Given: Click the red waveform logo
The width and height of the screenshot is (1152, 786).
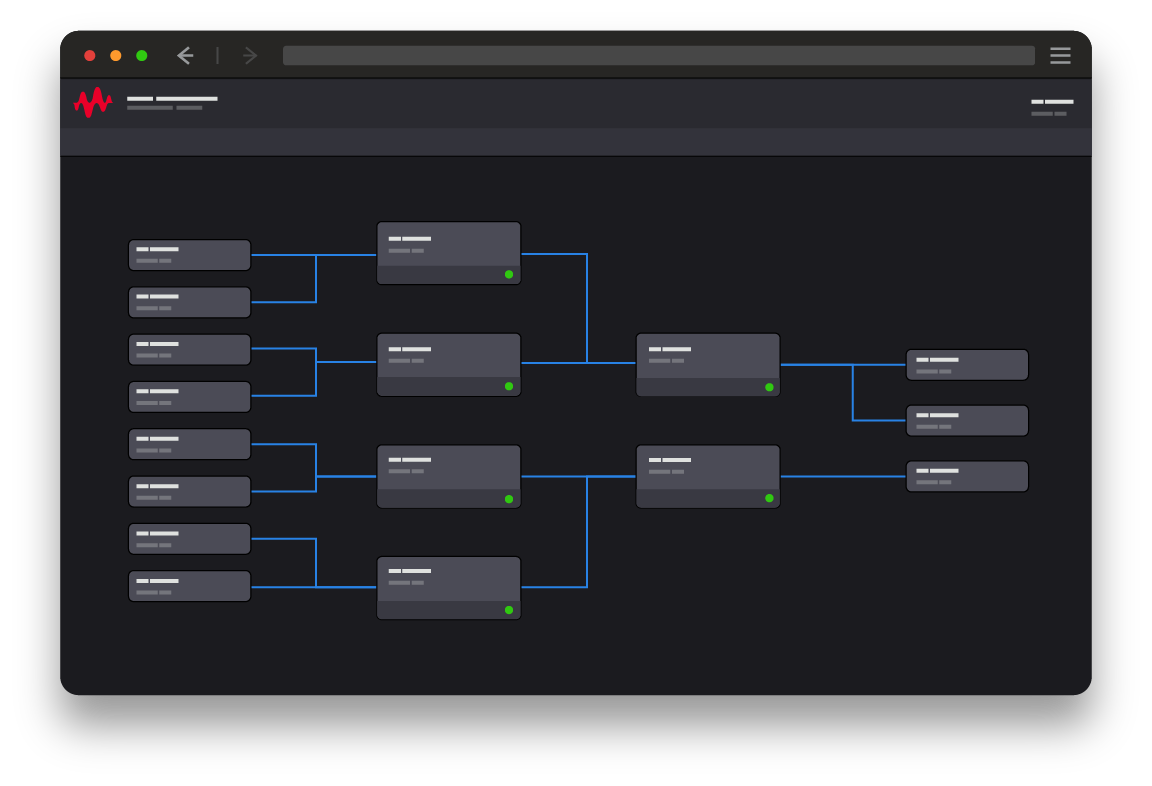Looking at the screenshot, I should (x=93, y=102).
